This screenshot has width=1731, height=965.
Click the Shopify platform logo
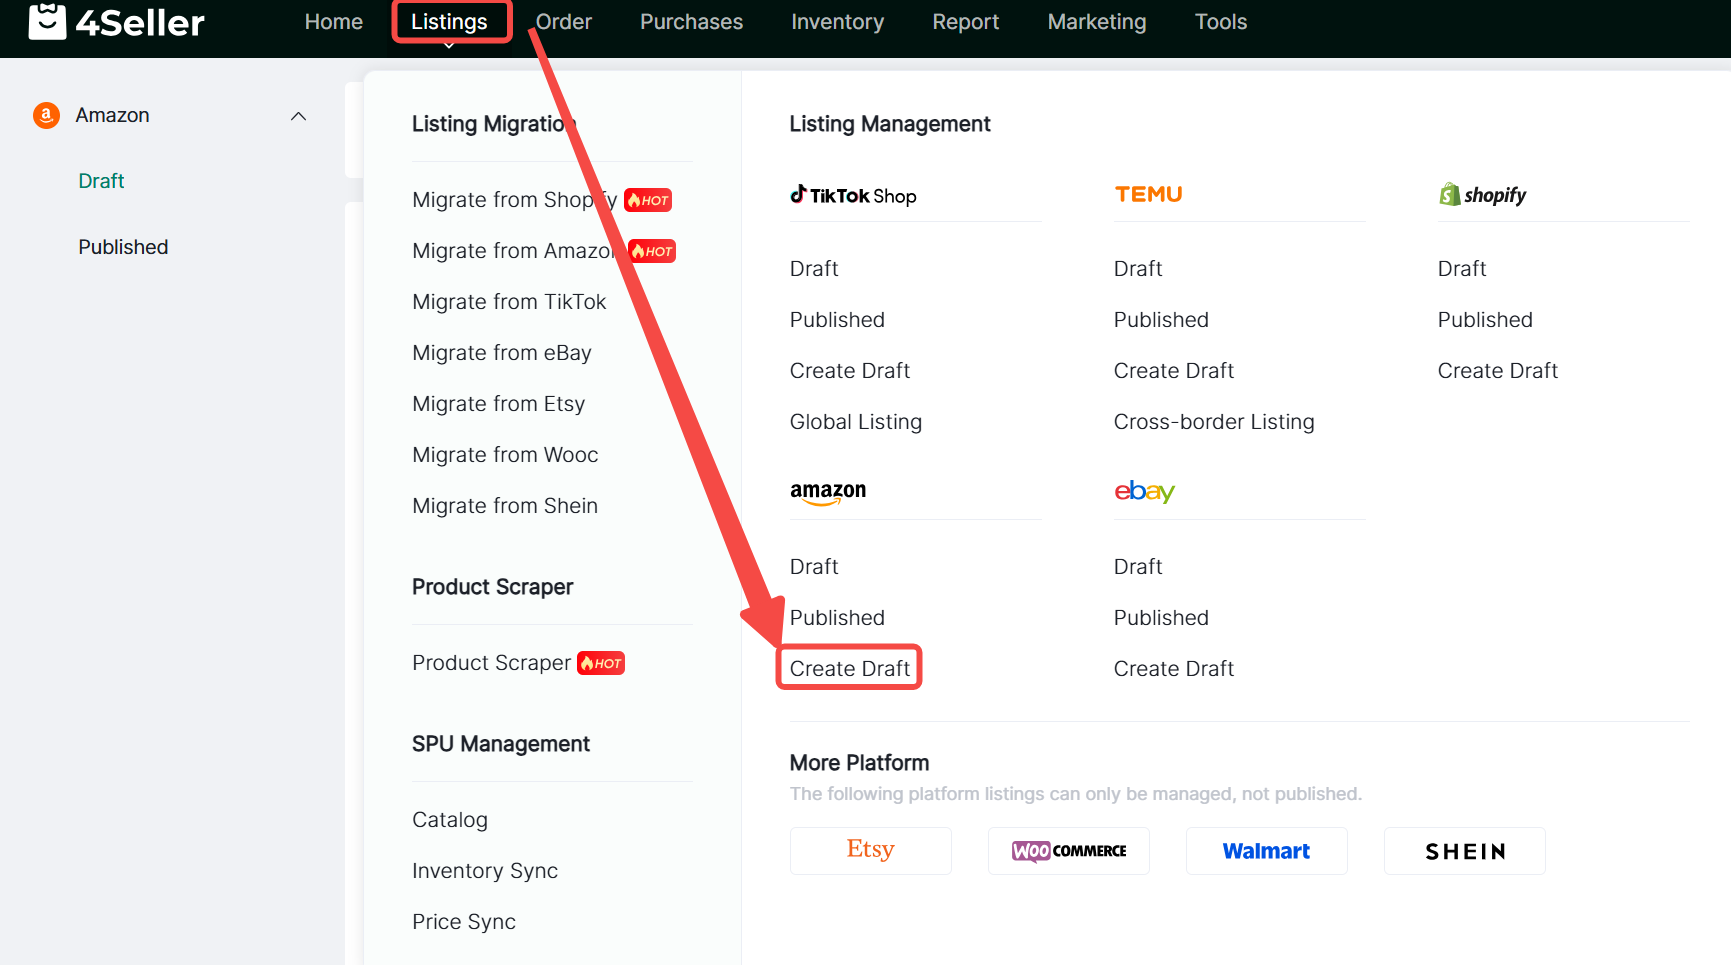[1482, 195]
